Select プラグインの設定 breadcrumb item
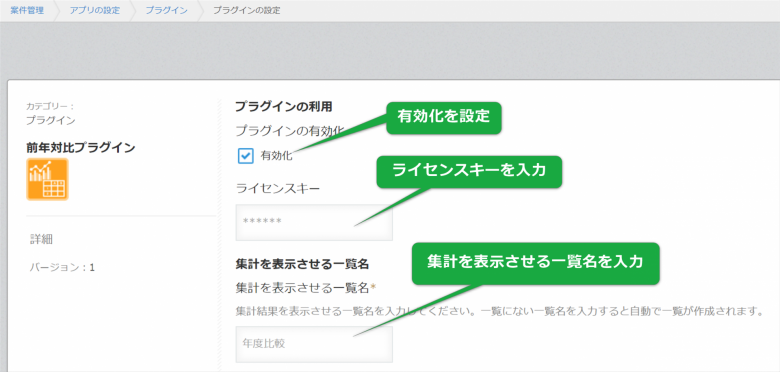 click(246, 10)
